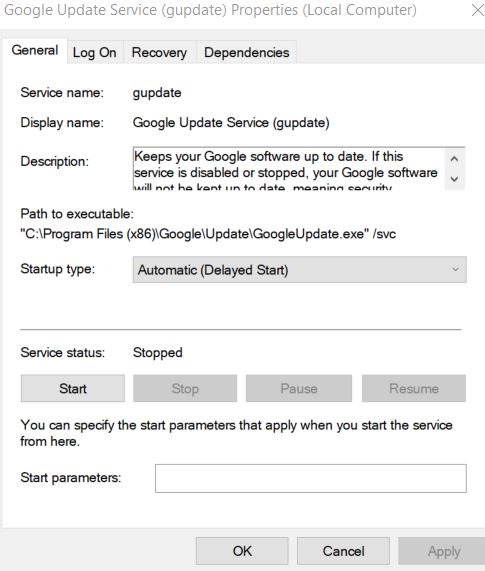Focus the Start parameters text field
Image resolution: width=485 pixels, height=571 pixels.
pyautogui.click(x=311, y=479)
